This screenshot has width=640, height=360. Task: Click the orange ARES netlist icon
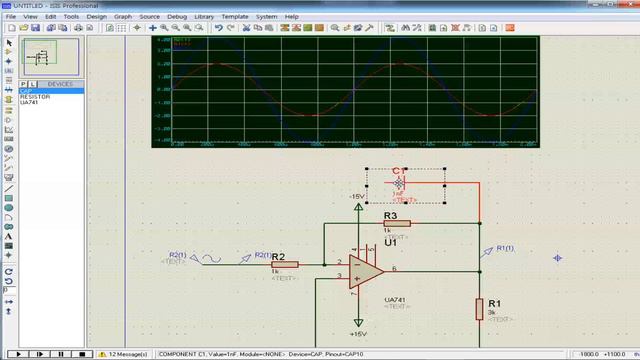click(510, 28)
